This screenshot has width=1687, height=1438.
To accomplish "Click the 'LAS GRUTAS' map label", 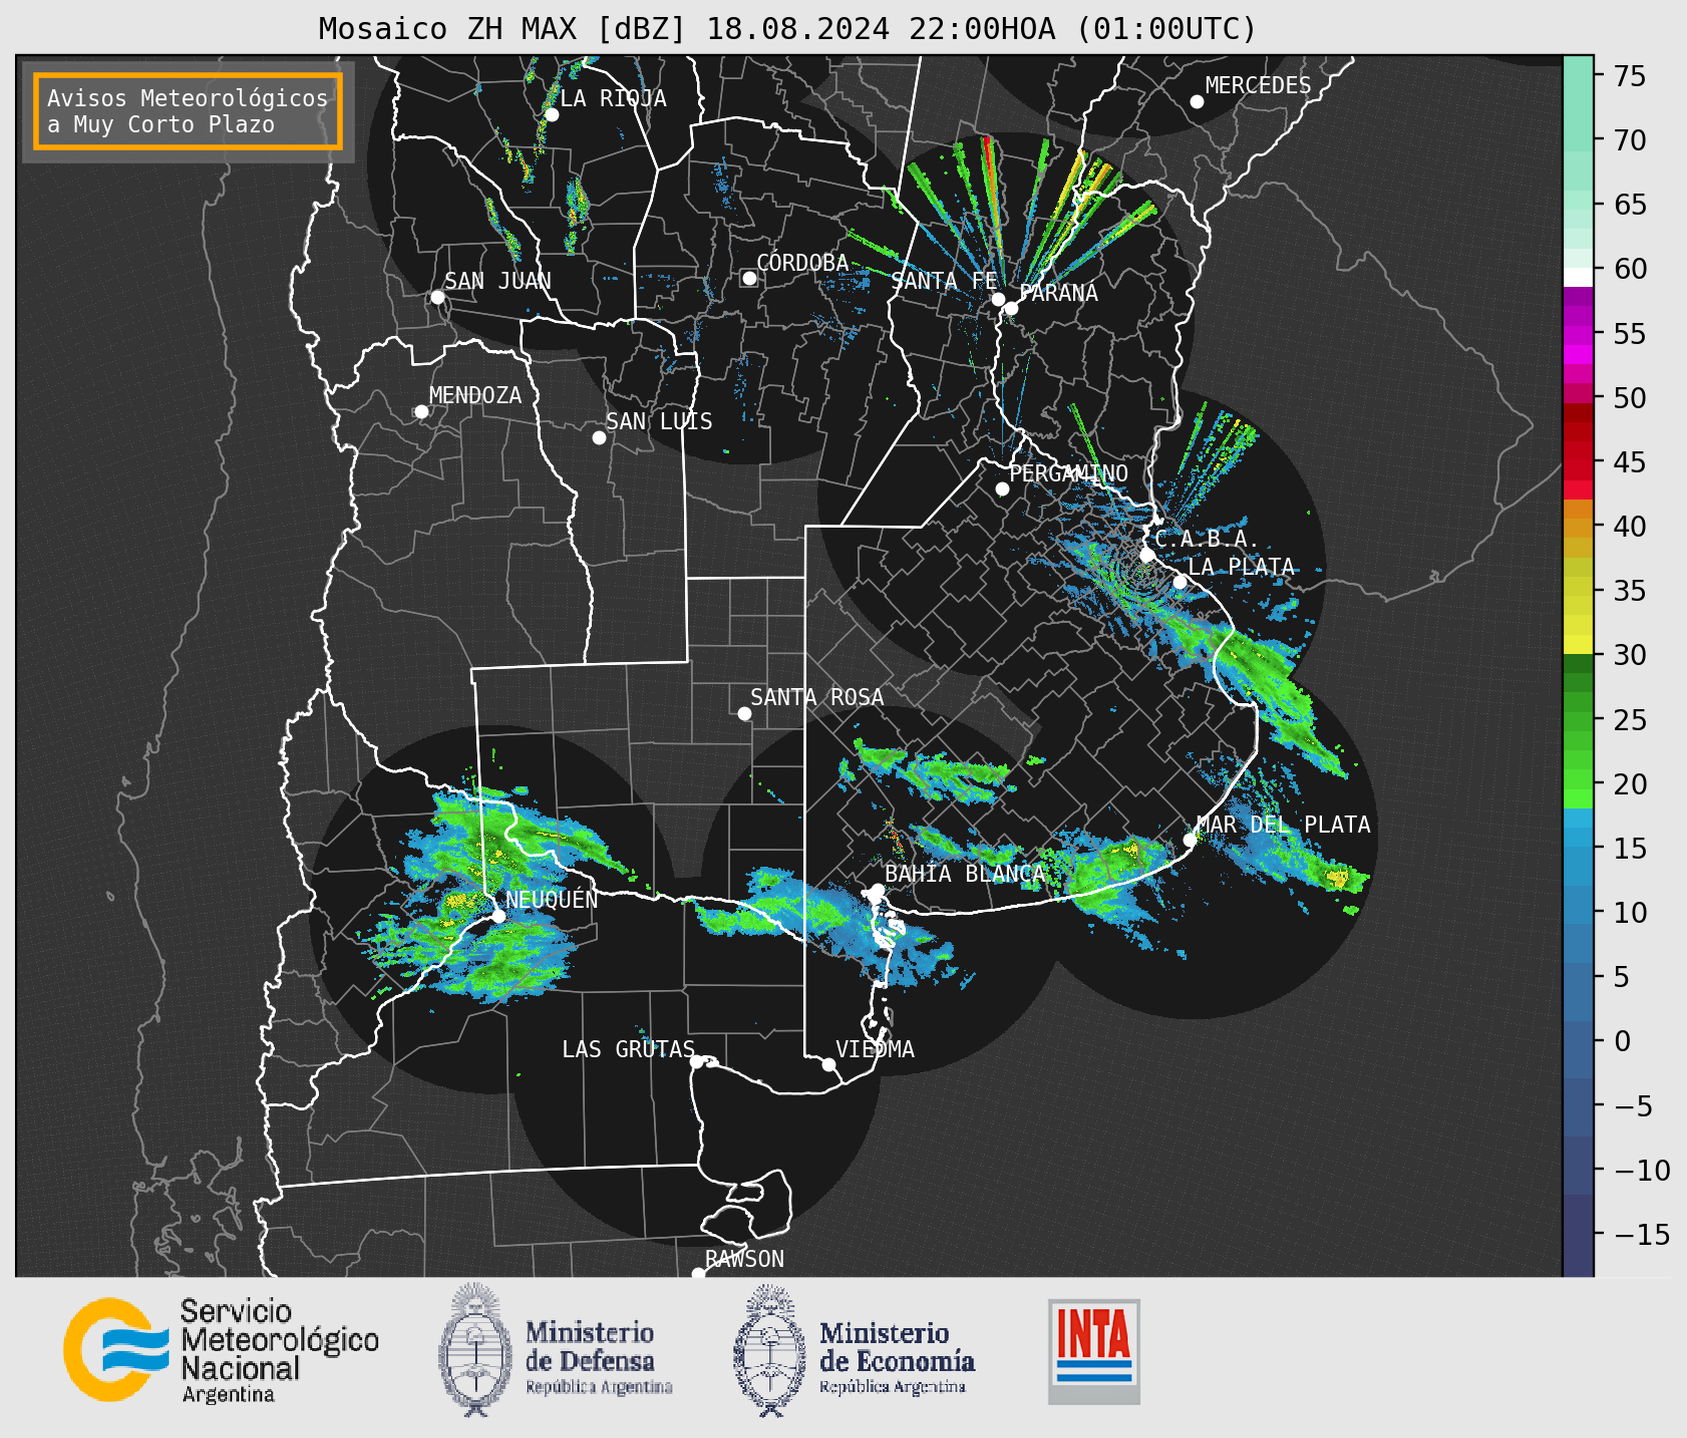I will tap(628, 1049).
